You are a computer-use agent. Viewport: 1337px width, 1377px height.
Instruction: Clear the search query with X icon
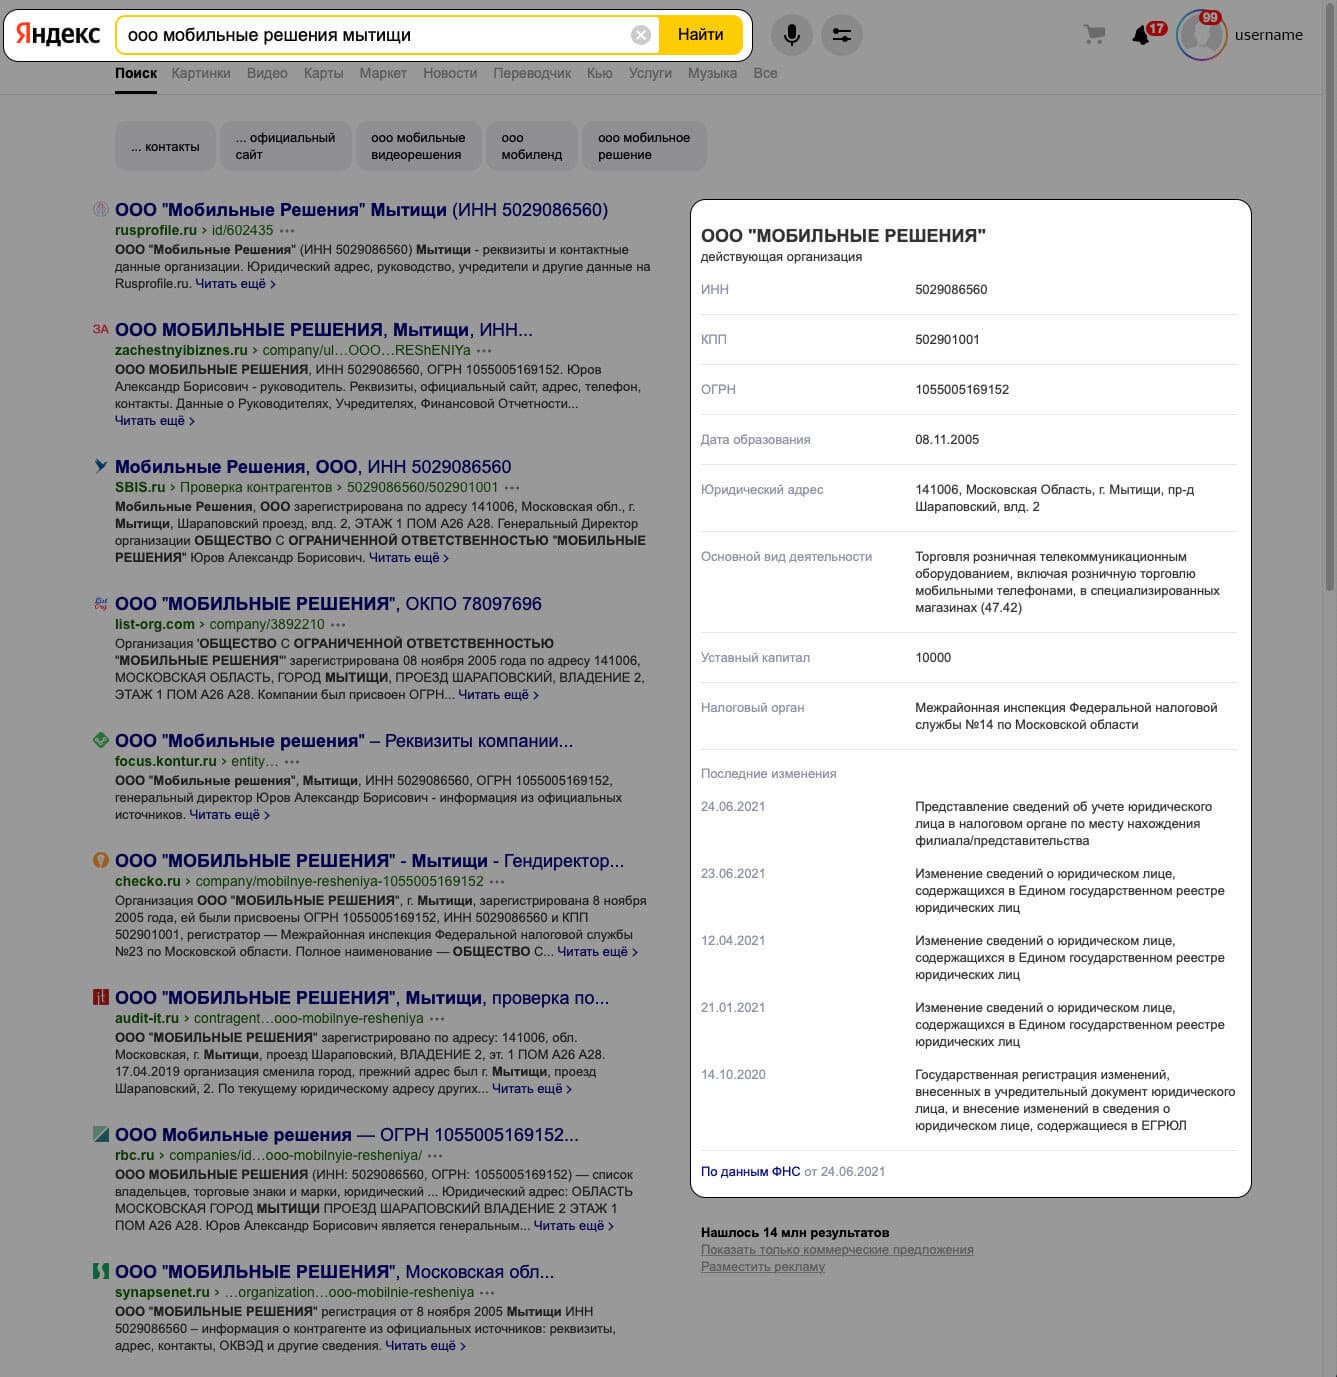641,35
